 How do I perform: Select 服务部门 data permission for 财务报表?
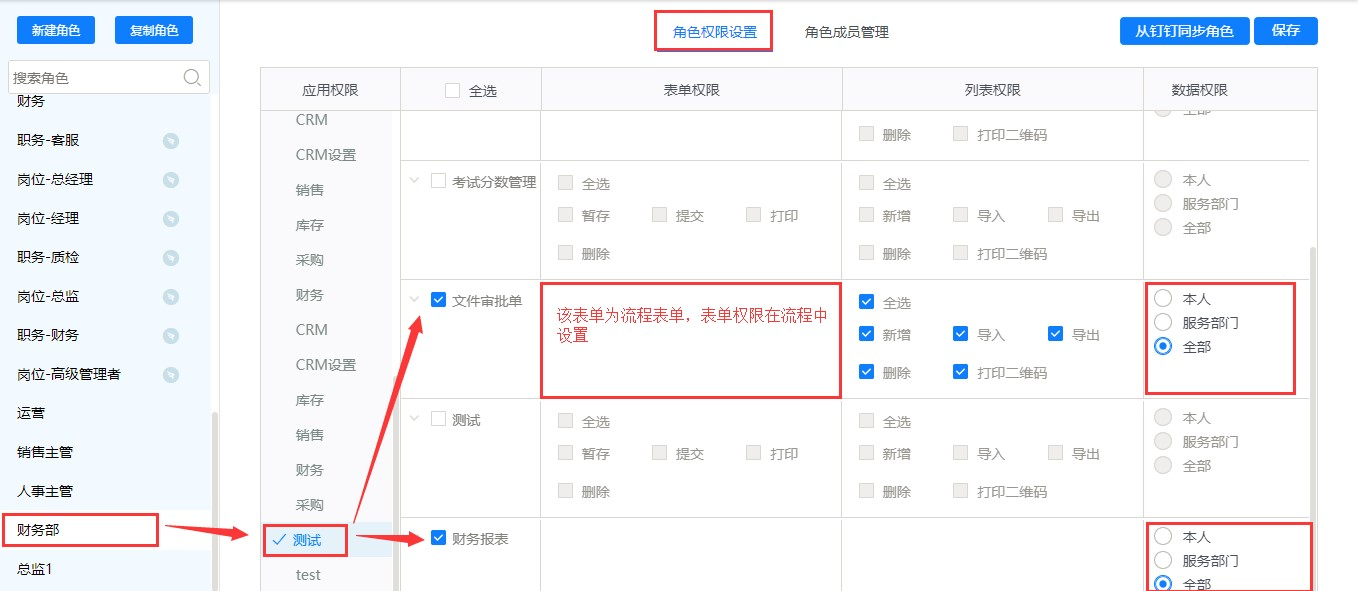(1163, 561)
